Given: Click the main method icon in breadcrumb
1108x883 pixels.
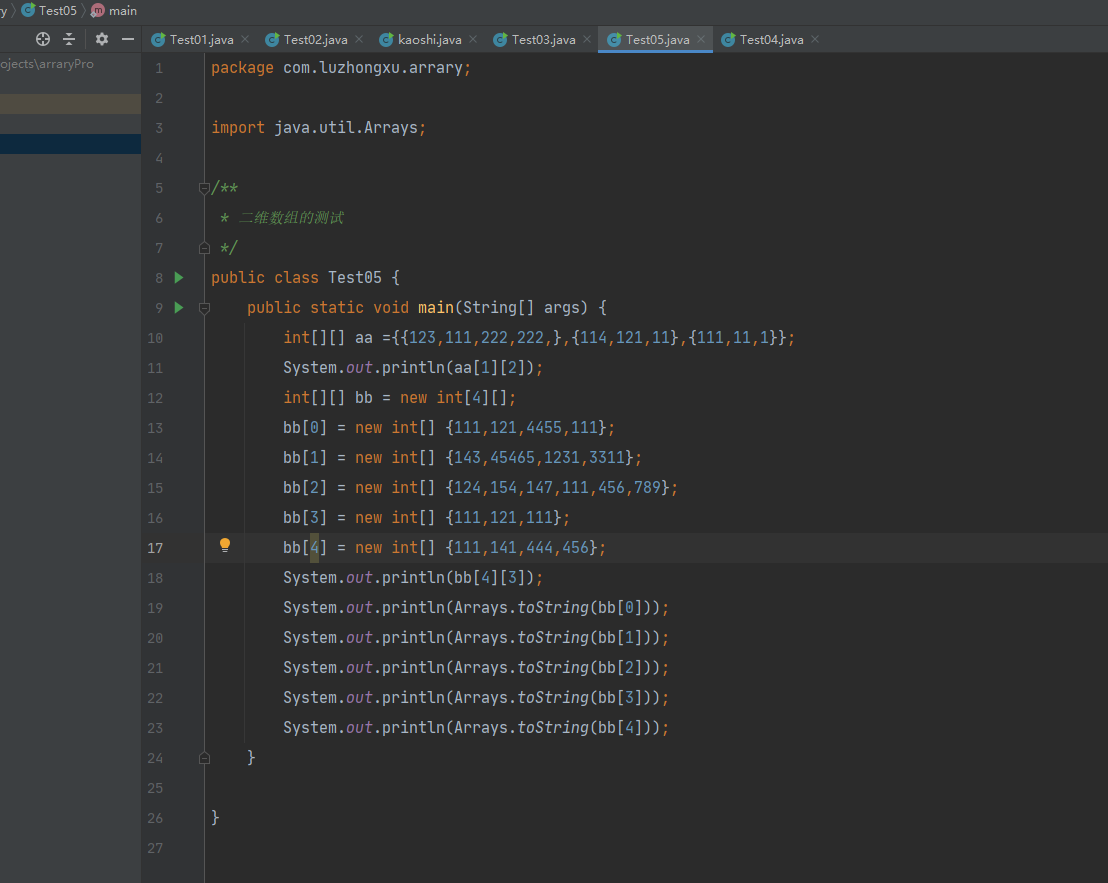Looking at the screenshot, I should coord(98,11).
